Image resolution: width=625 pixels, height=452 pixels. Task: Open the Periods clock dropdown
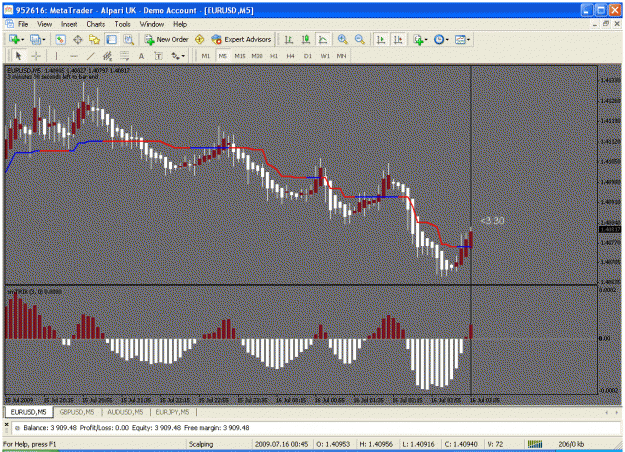click(441, 39)
